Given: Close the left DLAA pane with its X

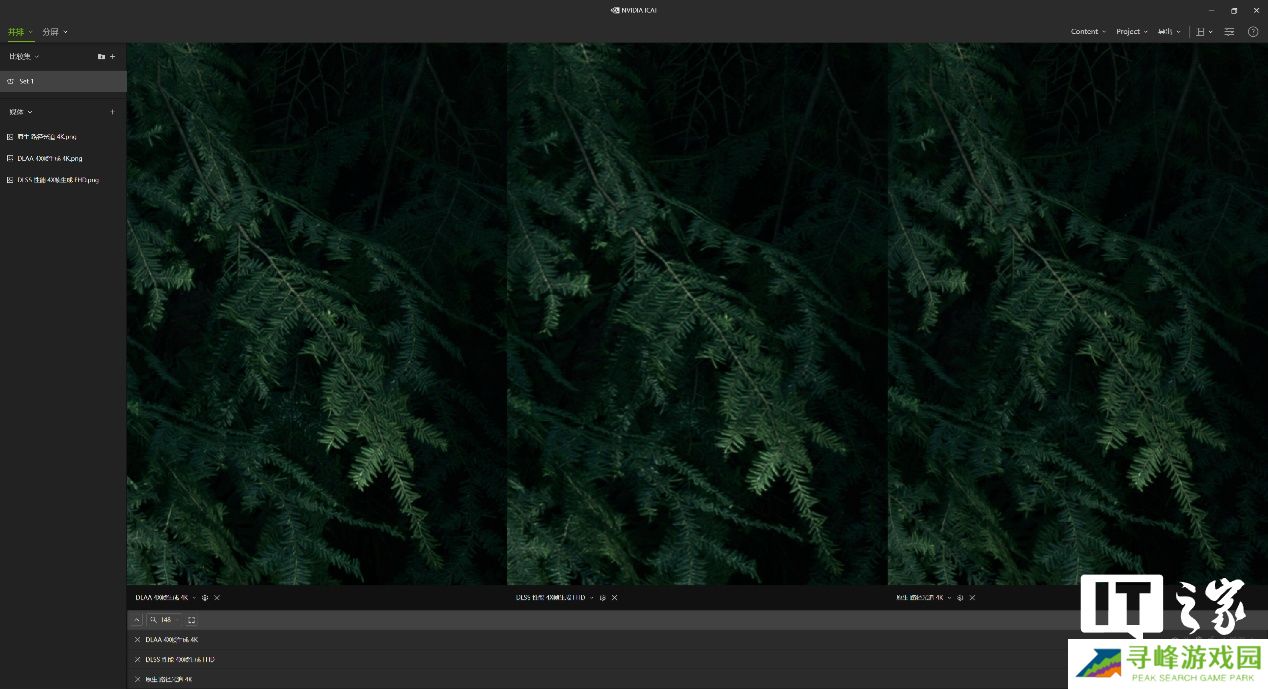Looking at the screenshot, I should point(217,598).
